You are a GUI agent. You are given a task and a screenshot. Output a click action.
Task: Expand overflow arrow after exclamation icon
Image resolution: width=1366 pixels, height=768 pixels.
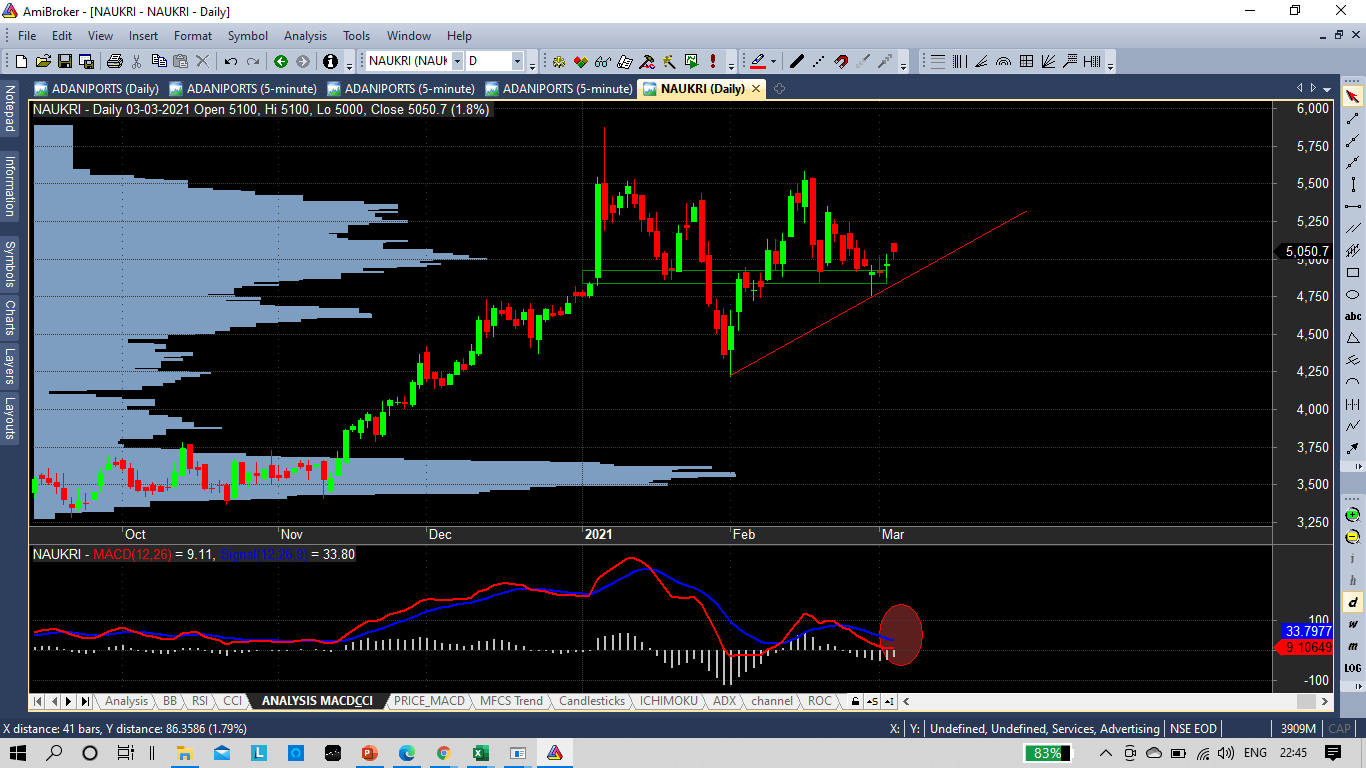pos(731,63)
